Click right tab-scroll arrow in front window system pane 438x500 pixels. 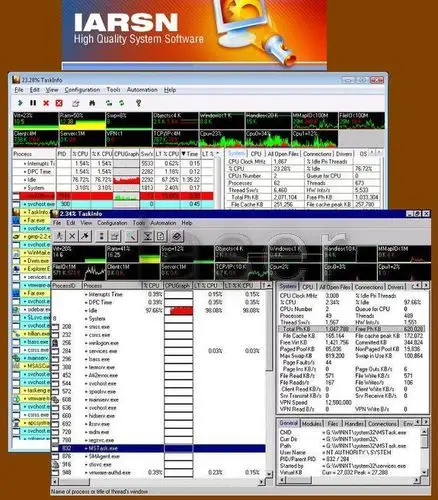[x=426, y=286]
